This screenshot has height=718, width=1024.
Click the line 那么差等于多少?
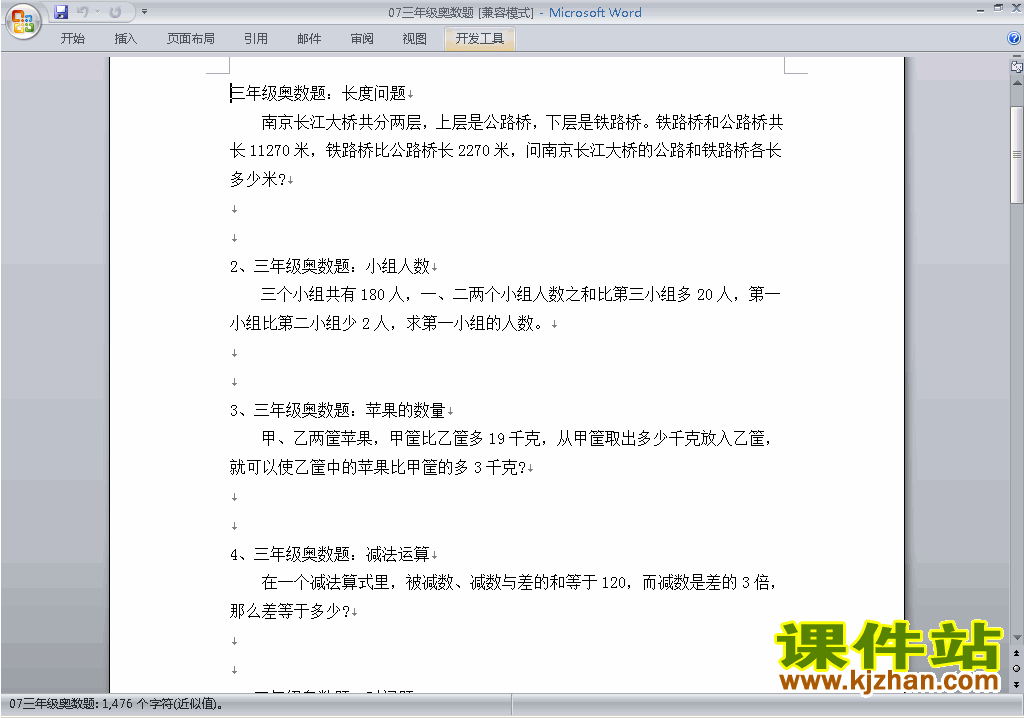coord(290,612)
